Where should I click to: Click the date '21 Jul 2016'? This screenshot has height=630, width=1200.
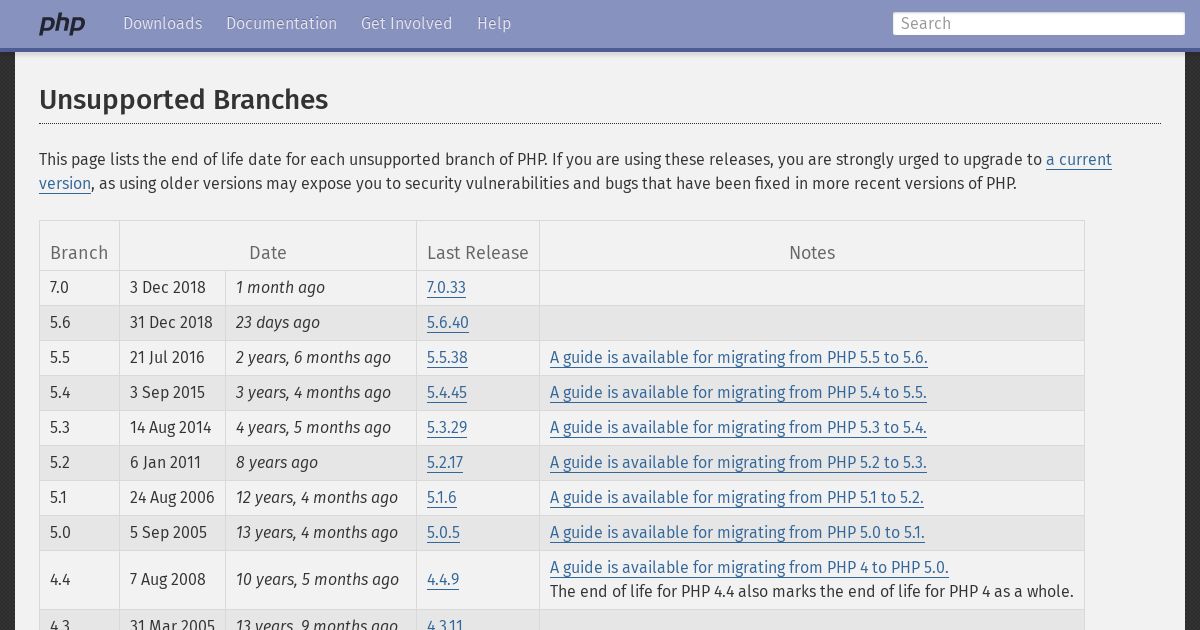(x=167, y=358)
